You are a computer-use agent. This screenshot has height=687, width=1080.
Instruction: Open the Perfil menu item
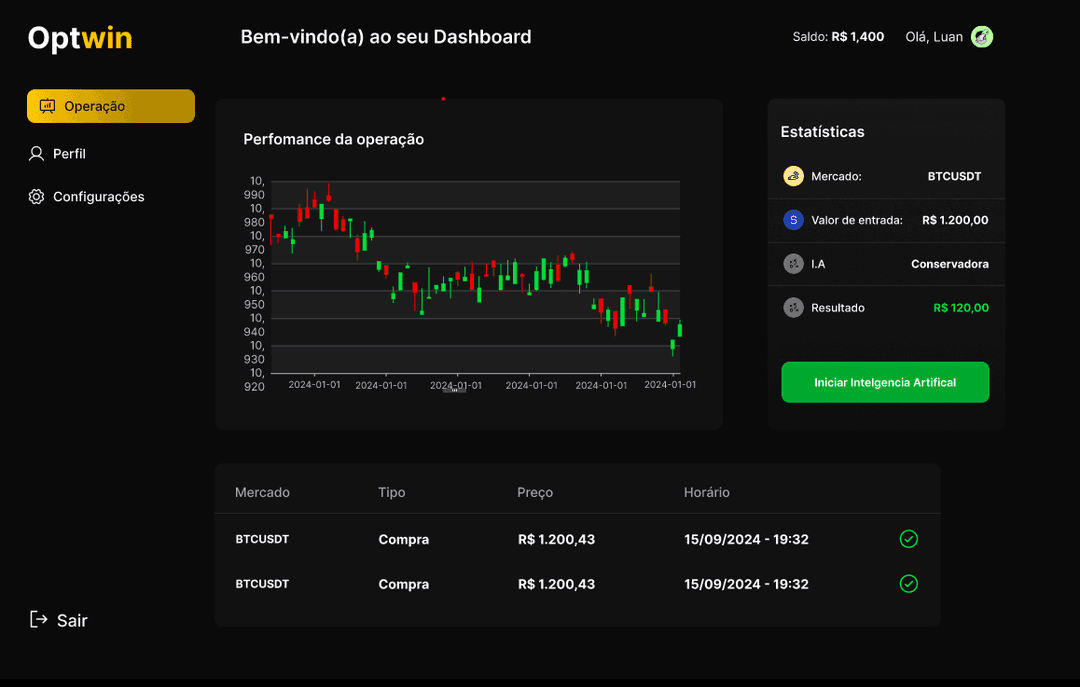click(x=69, y=154)
